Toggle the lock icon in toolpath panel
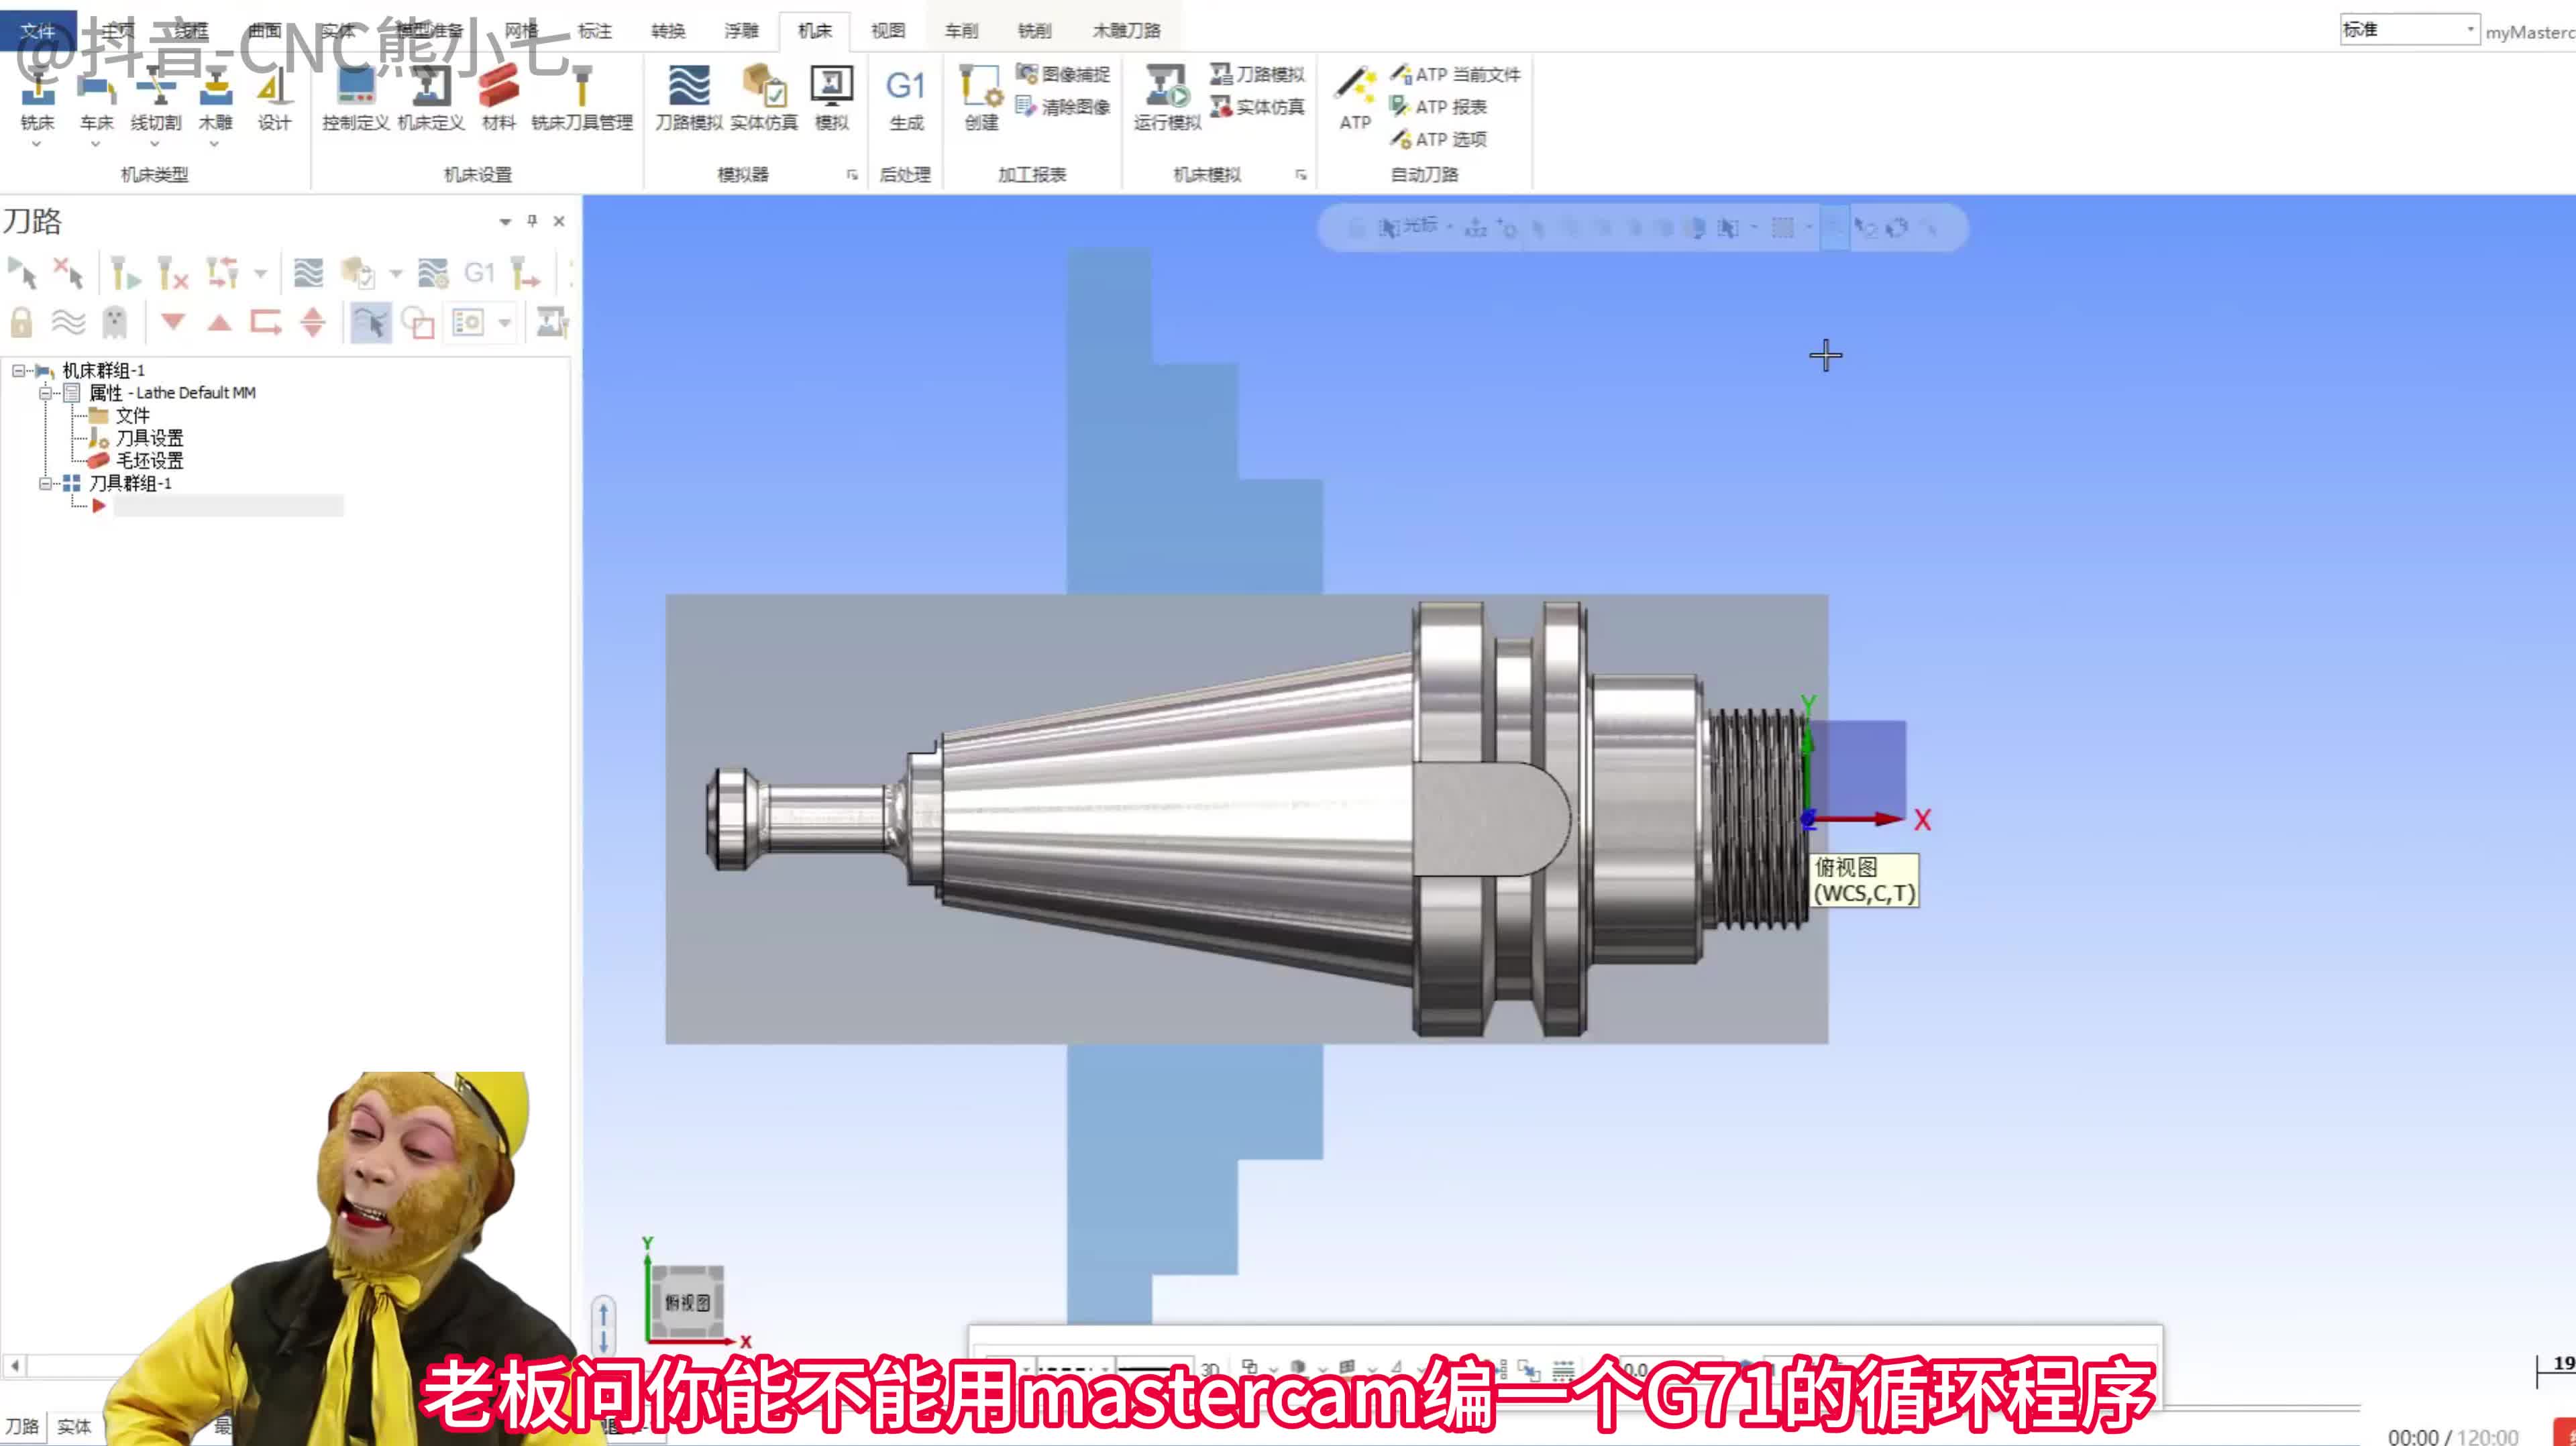Screen dimensions: 2576x1446 [x=20, y=322]
